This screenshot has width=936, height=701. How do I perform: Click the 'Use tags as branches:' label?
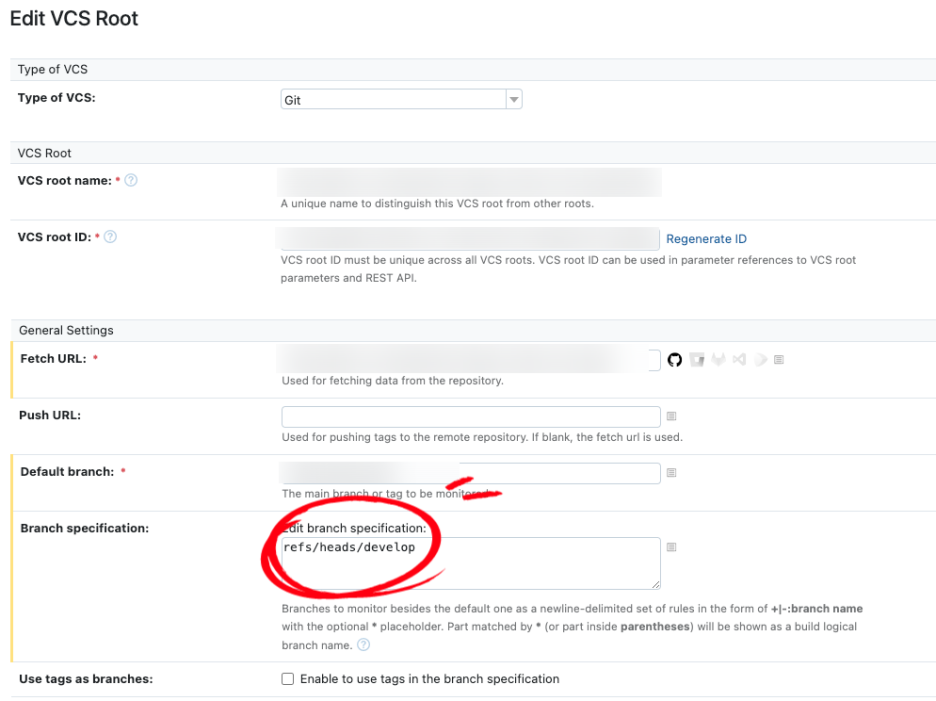pos(86,679)
